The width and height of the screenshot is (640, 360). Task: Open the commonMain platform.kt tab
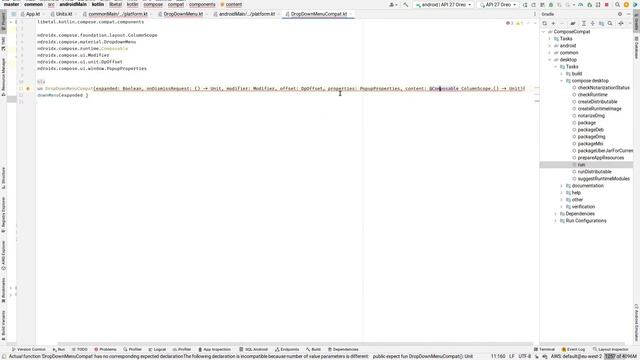click(x=118, y=14)
